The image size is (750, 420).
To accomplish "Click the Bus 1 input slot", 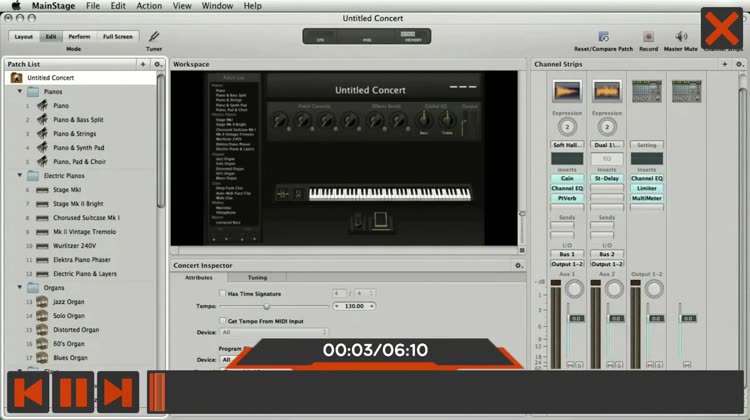I will coord(567,254).
